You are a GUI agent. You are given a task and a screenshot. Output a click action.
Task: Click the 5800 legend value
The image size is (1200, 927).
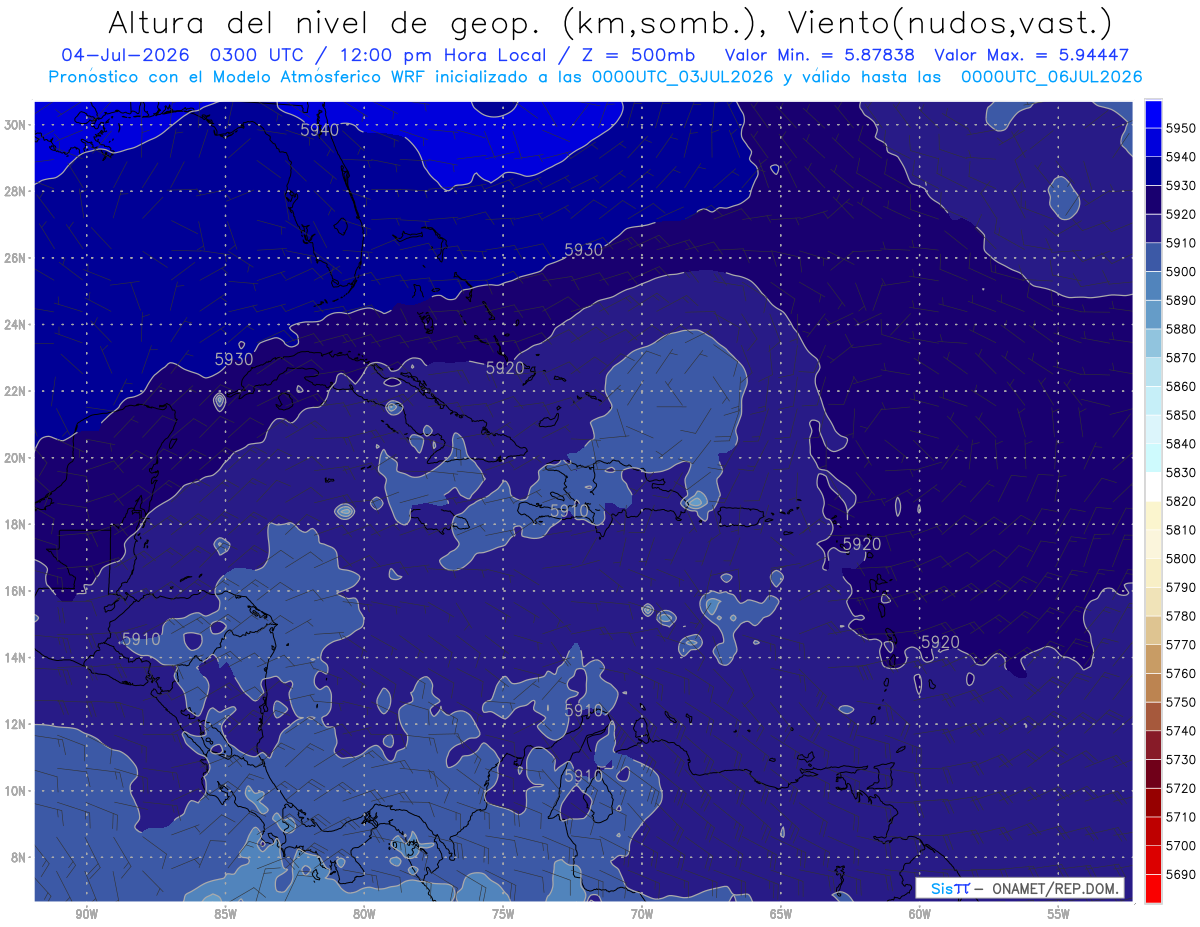pyautogui.click(x=1181, y=559)
